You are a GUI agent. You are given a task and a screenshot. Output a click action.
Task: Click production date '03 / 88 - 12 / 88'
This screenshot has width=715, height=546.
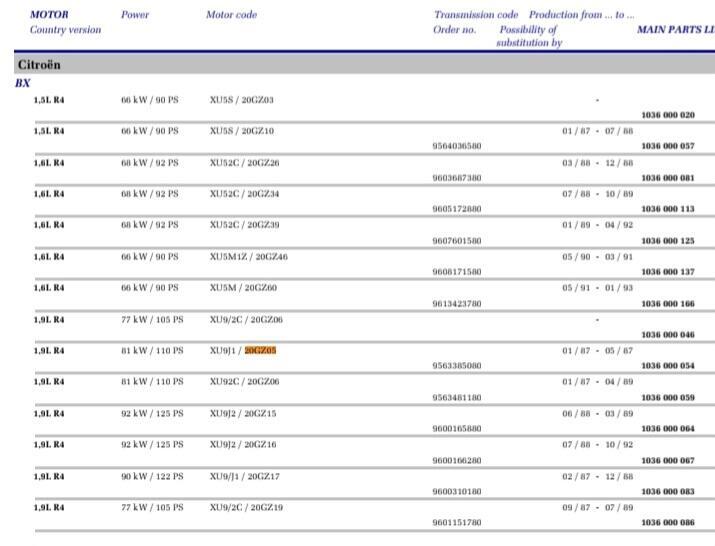click(598, 163)
